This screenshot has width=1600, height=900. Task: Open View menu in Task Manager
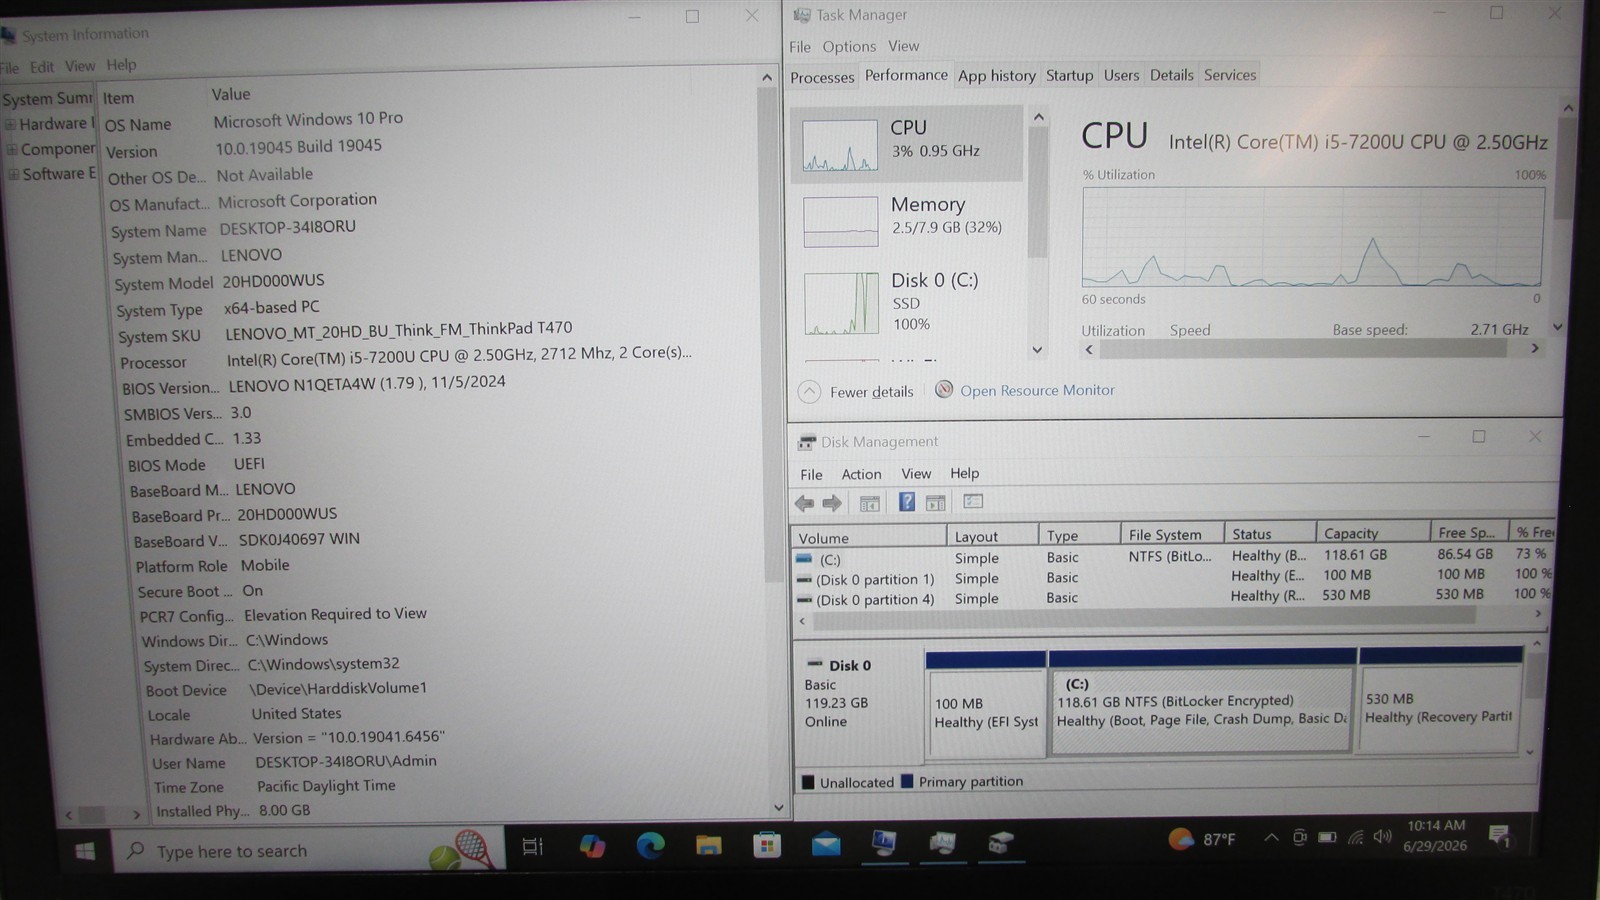tap(903, 46)
